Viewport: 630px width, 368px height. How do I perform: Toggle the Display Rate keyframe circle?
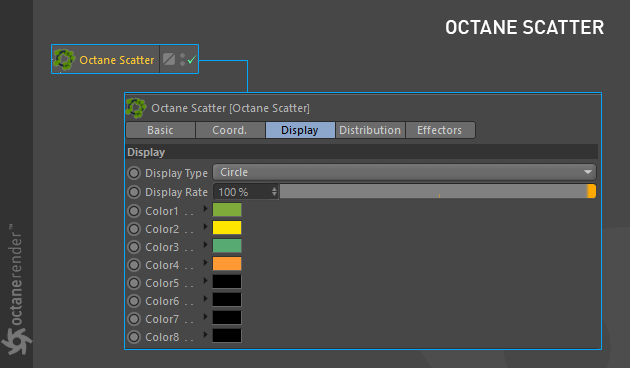(x=134, y=192)
